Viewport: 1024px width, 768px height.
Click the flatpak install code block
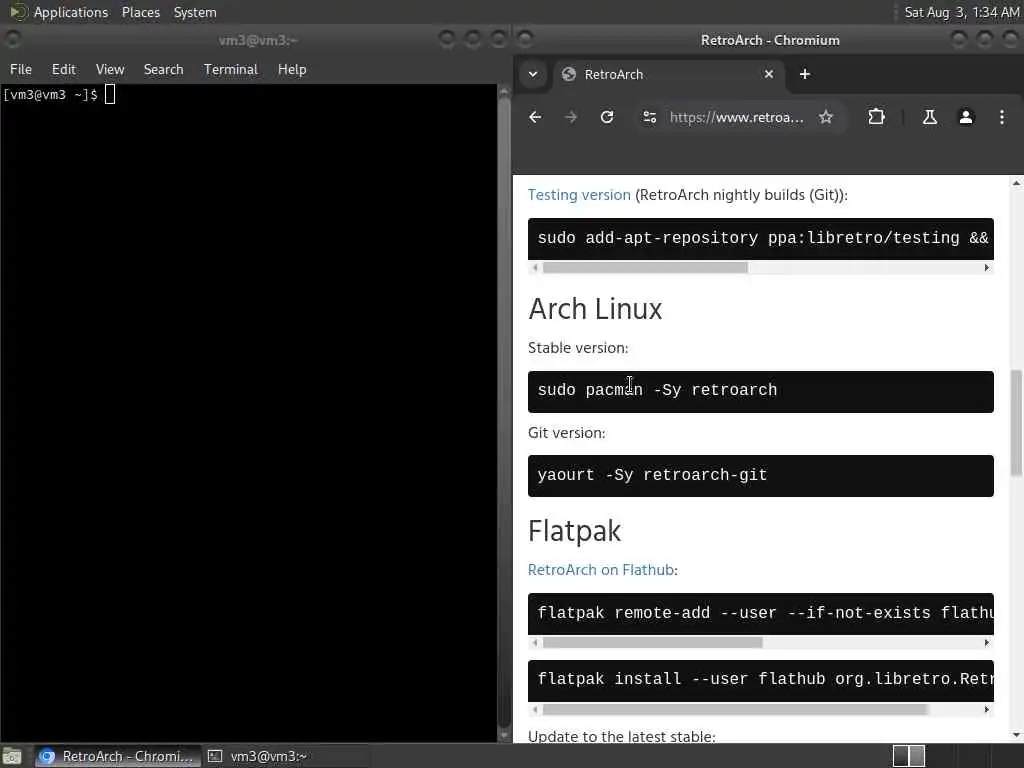760,680
